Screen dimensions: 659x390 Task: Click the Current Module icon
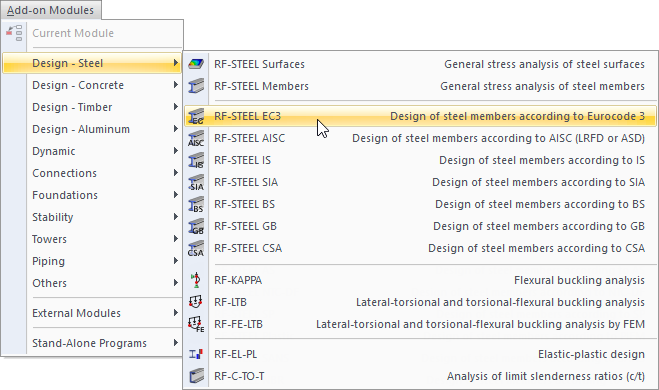click(x=14, y=33)
